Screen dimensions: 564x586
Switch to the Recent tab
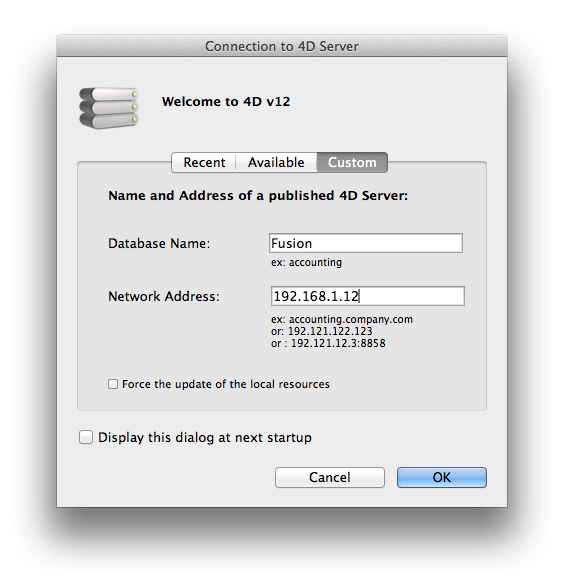click(204, 163)
